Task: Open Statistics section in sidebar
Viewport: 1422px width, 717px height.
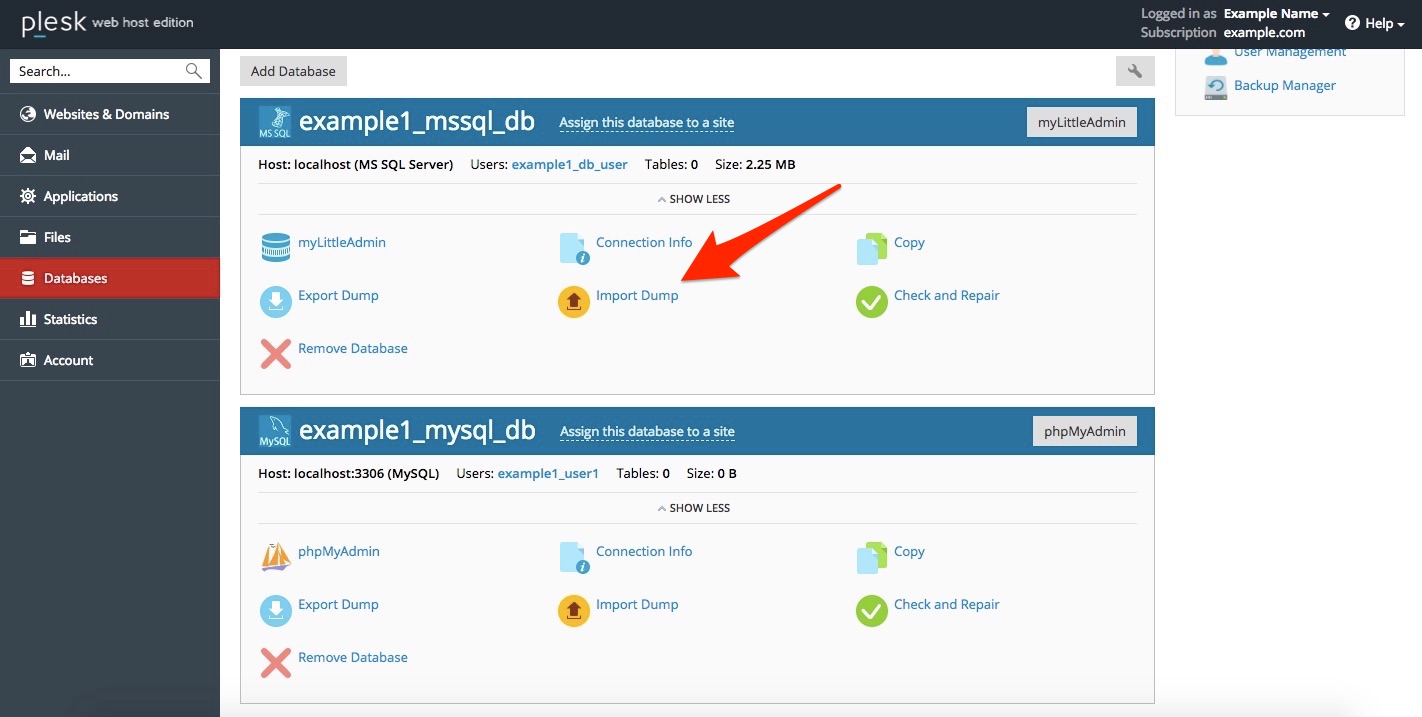Action: (x=110, y=319)
